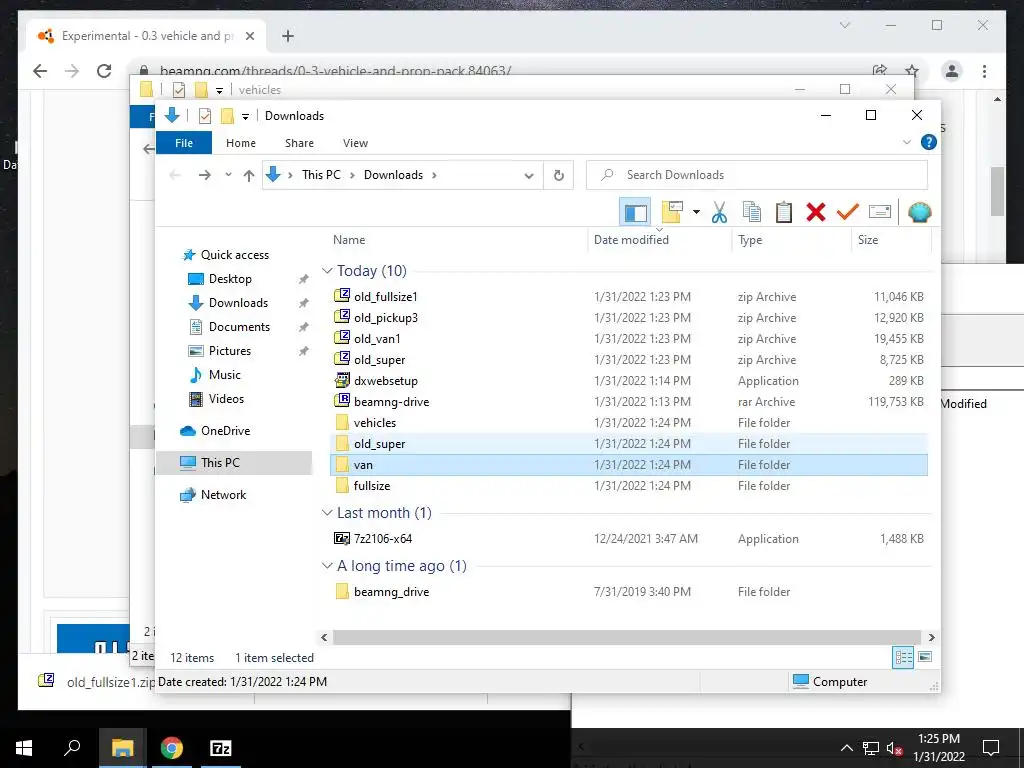Select the old_fullsize1 zip archive

629,296
